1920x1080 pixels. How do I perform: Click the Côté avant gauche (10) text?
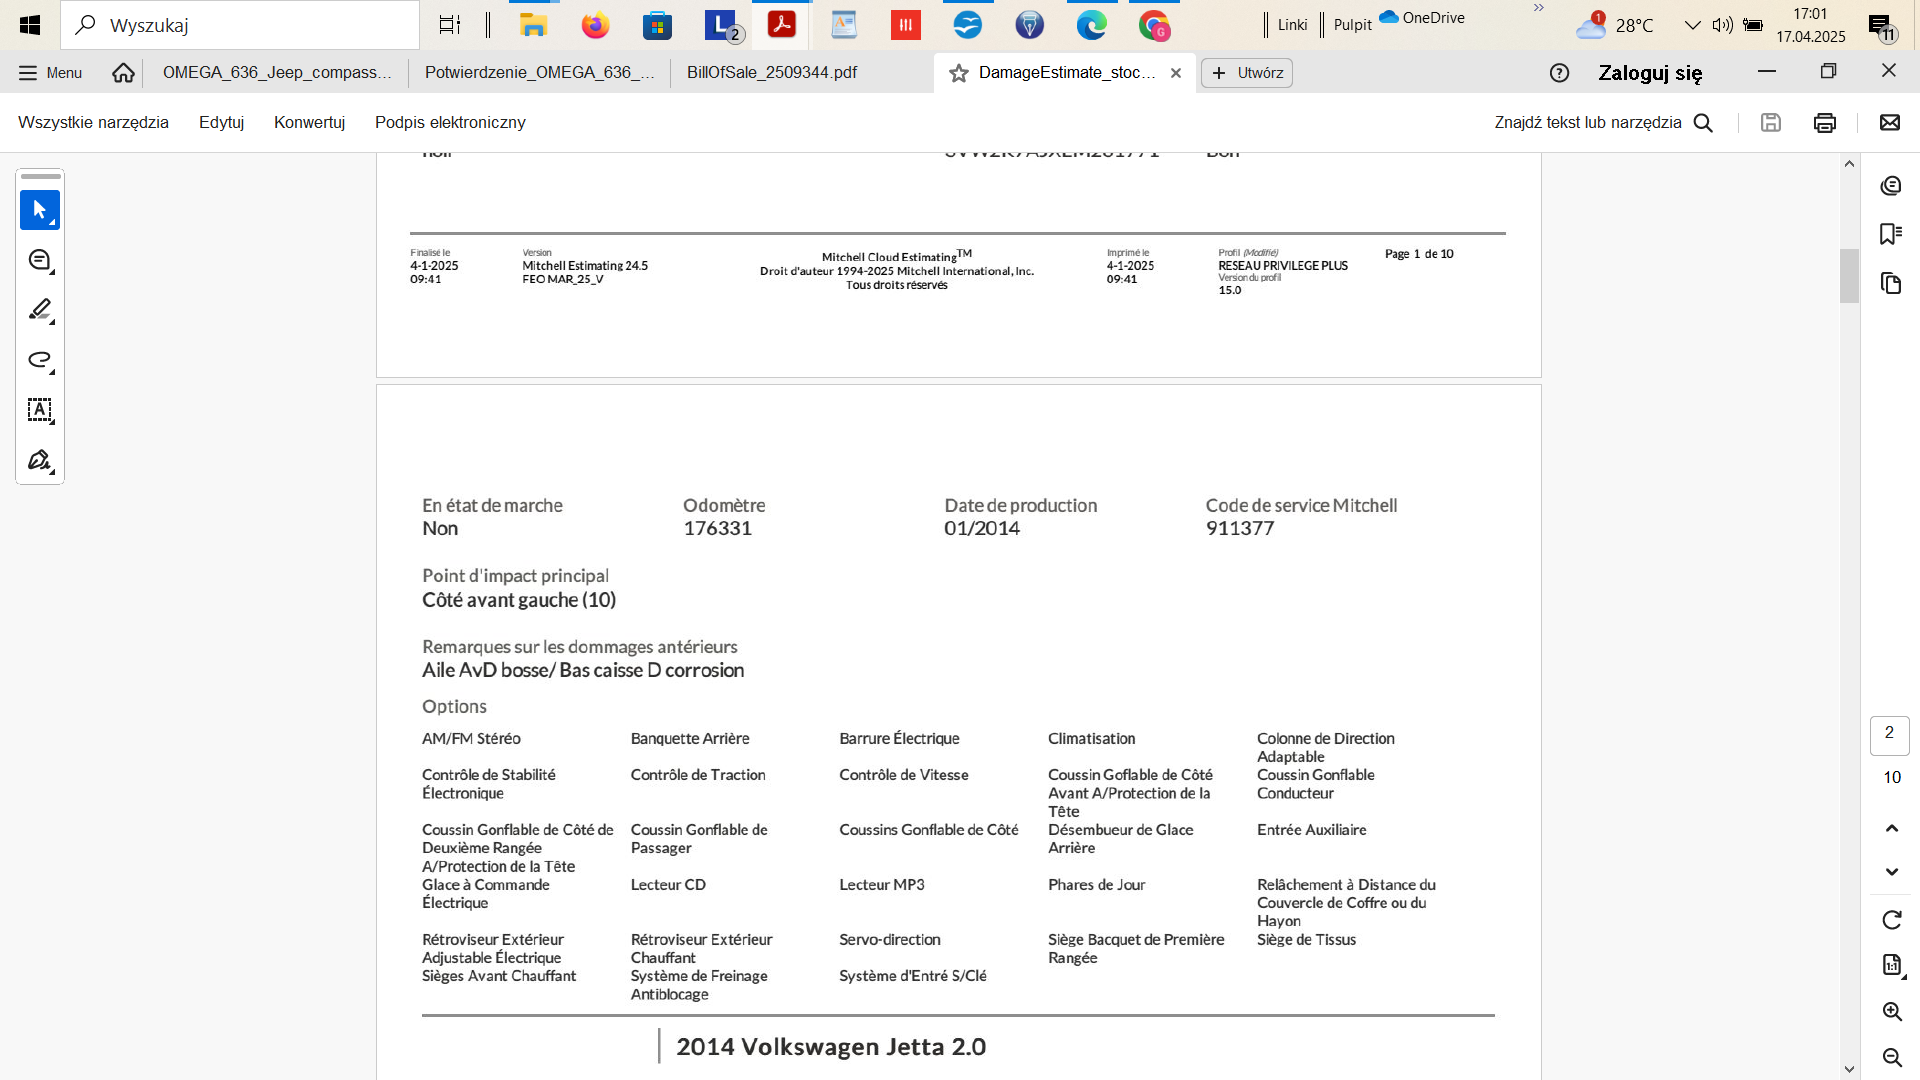[x=519, y=600]
